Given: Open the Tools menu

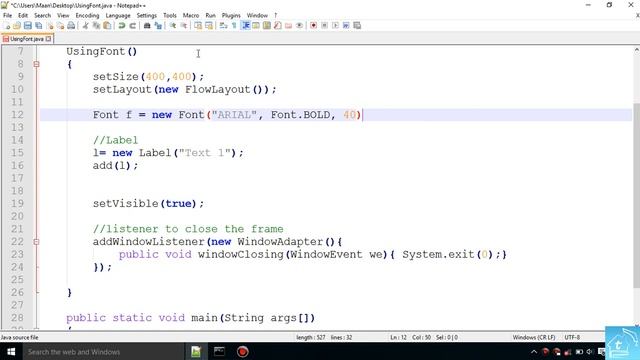Looking at the screenshot, I should pyautogui.click(x=170, y=16).
